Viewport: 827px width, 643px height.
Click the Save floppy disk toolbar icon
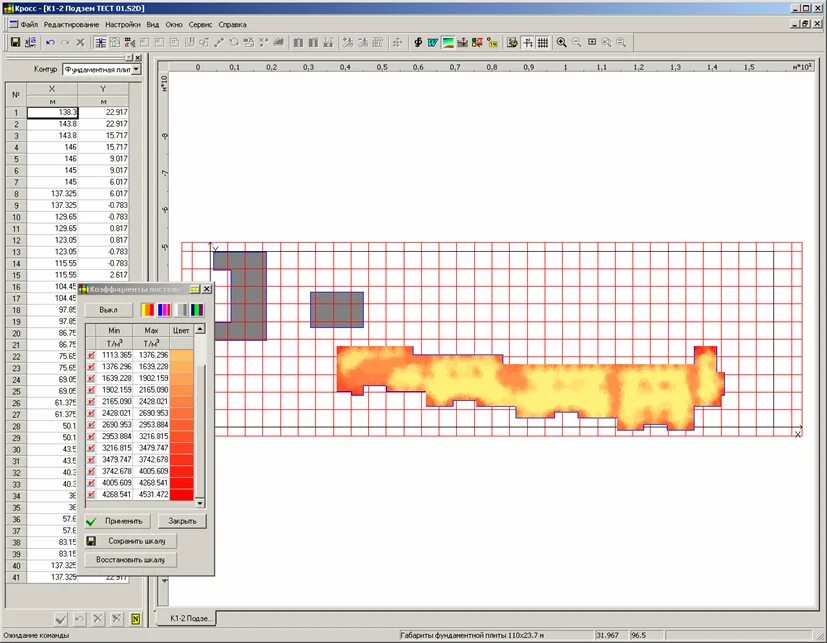pos(15,42)
